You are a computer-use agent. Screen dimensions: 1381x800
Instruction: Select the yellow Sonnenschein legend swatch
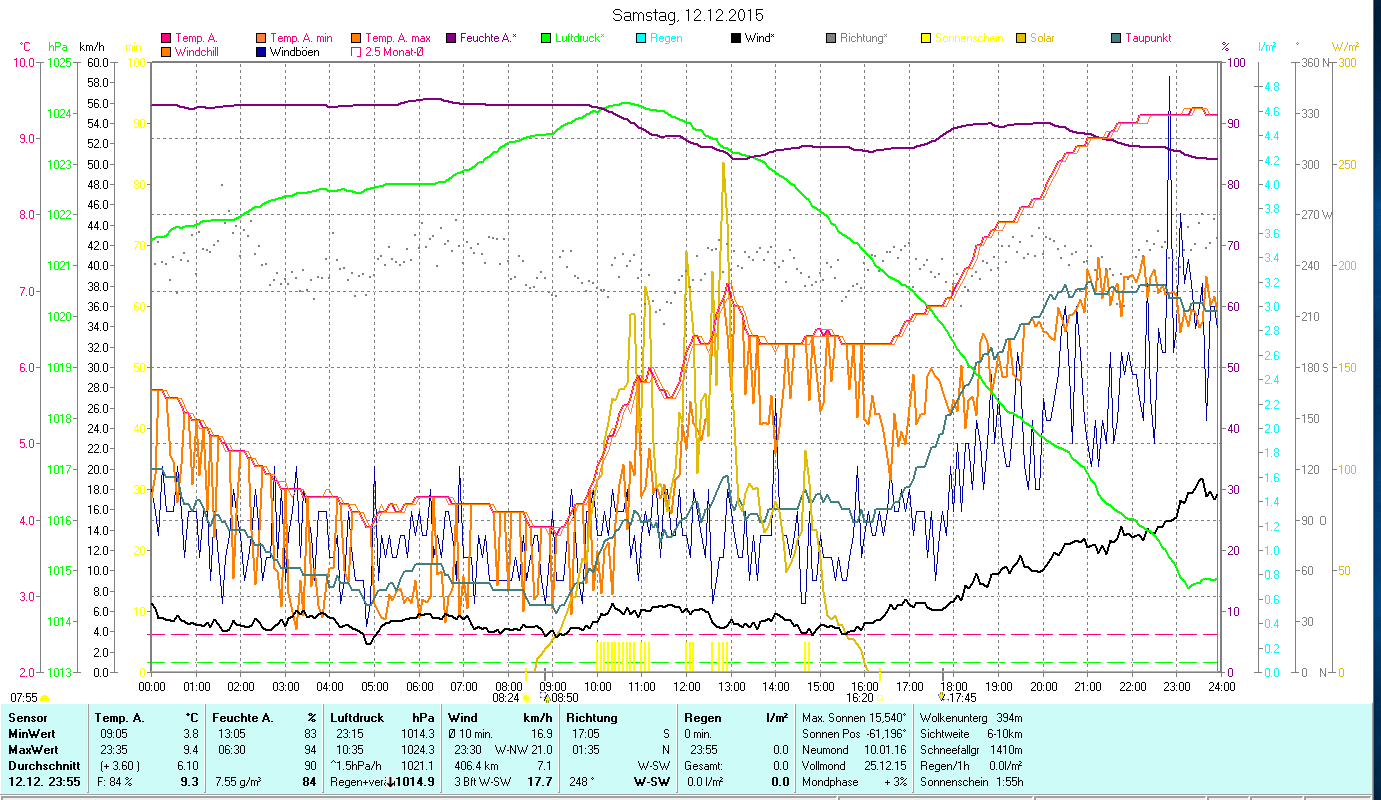926,38
